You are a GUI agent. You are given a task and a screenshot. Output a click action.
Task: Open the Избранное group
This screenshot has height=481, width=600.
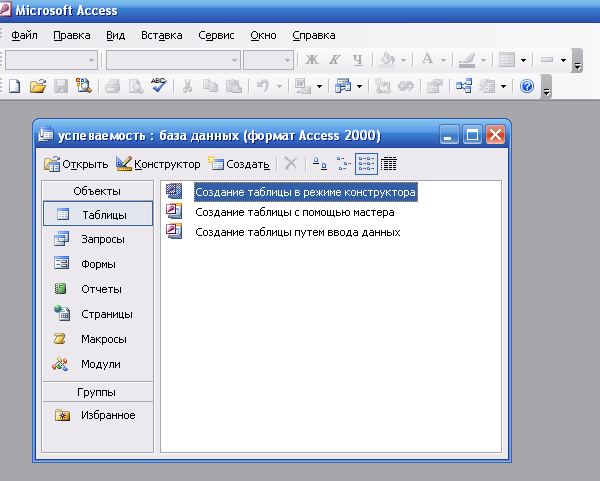click(98, 415)
